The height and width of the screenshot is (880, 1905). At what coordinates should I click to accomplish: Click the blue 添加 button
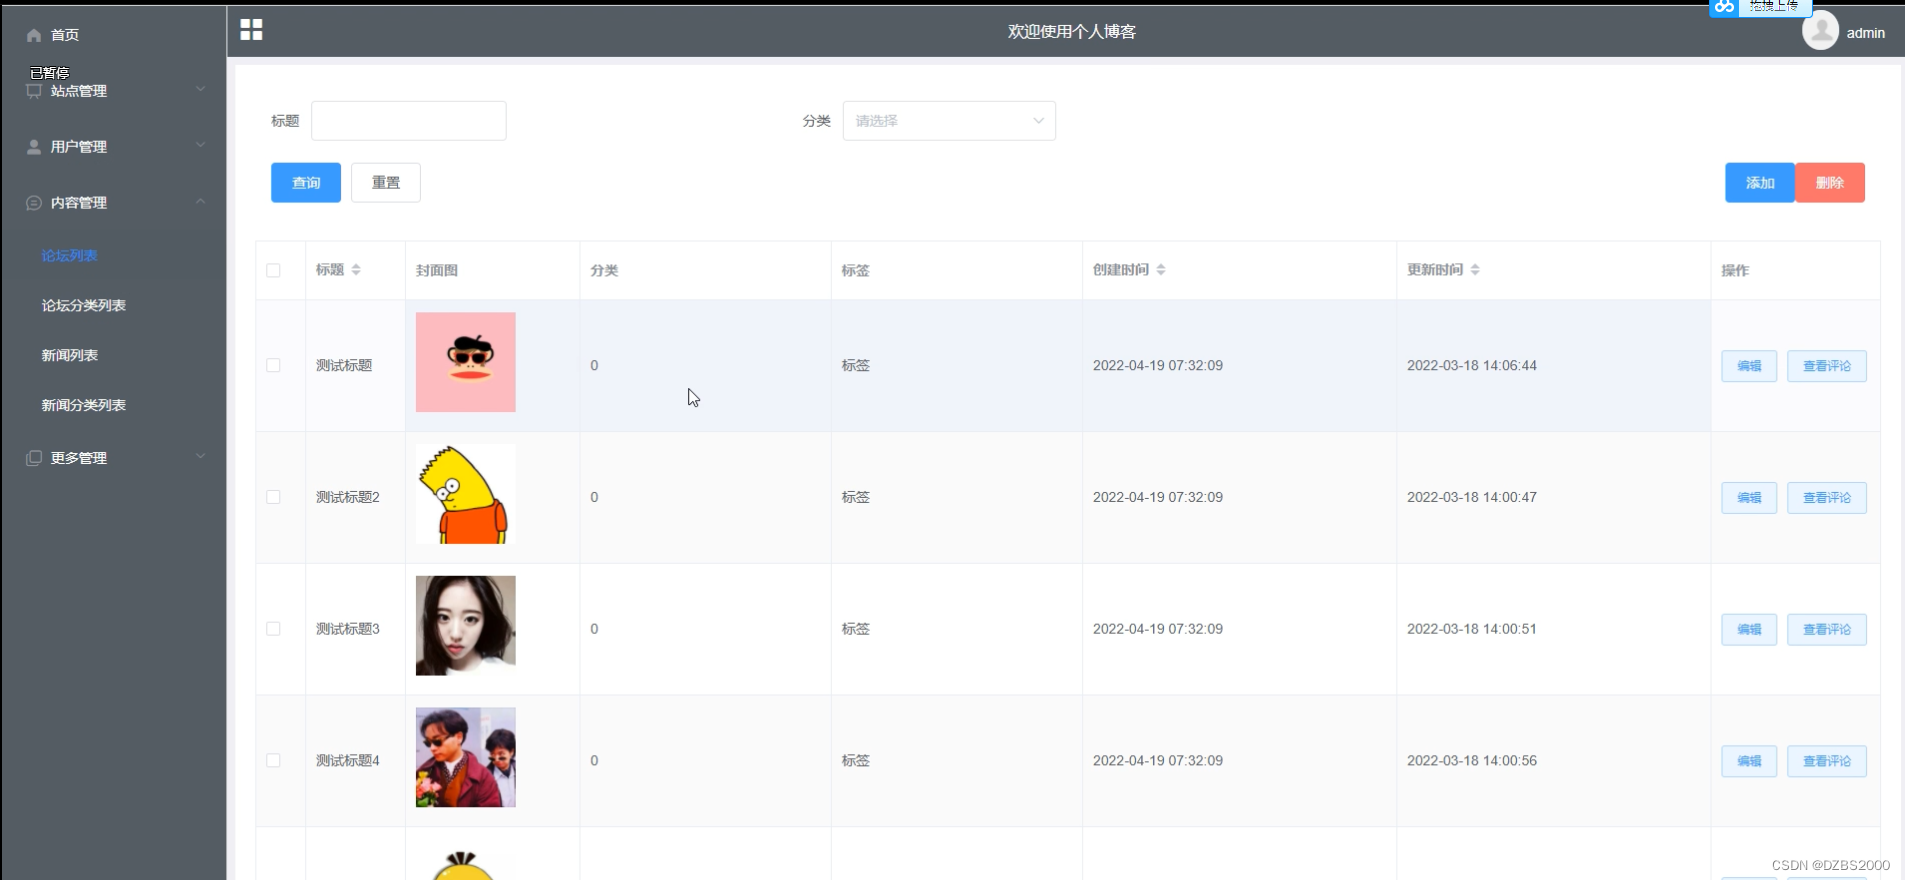point(1760,183)
